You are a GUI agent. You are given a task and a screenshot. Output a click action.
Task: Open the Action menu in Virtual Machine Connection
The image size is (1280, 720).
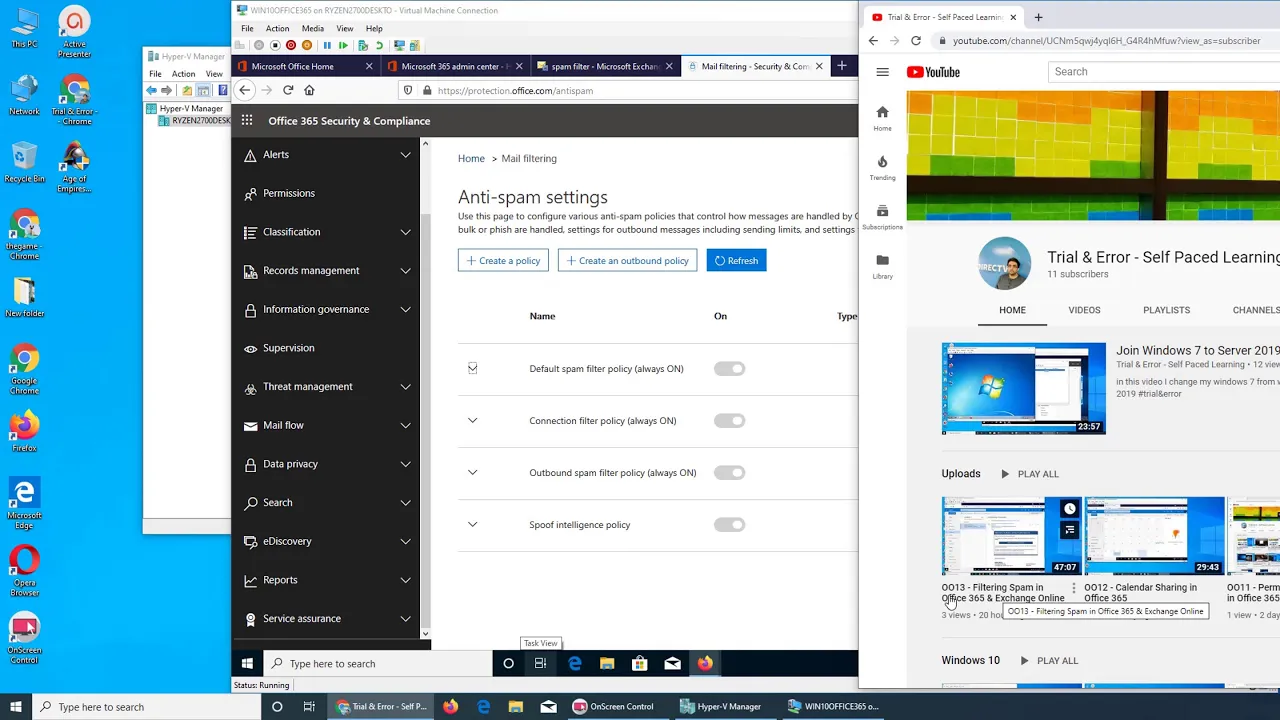pyautogui.click(x=277, y=28)
